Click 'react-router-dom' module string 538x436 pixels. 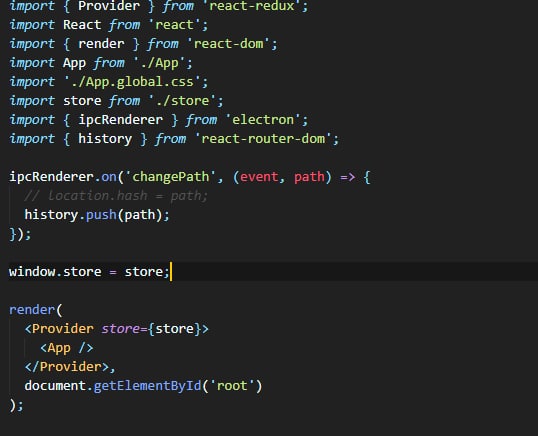pos(263,139)
